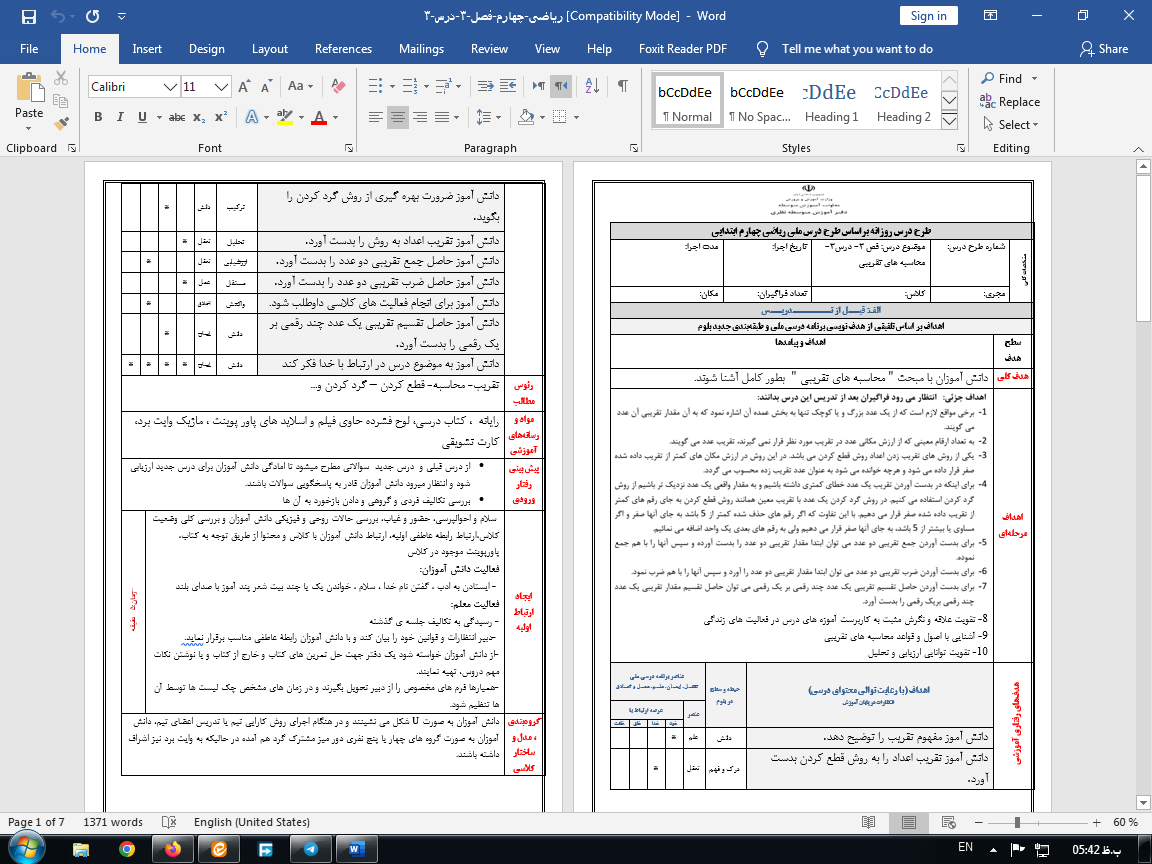The image size is (1152, 864).
Task: Clear all formatting eraser icon
Action: pyautogui.click(x=338, y=87)
